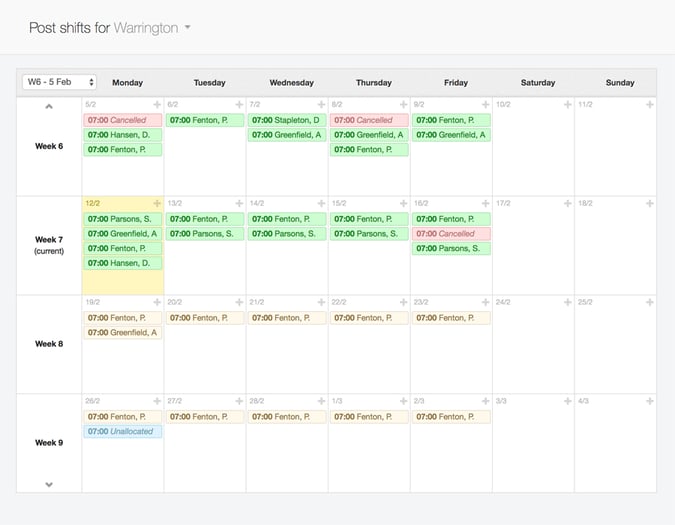Click plus icon on current day 12/2

[x=156, y=203]
